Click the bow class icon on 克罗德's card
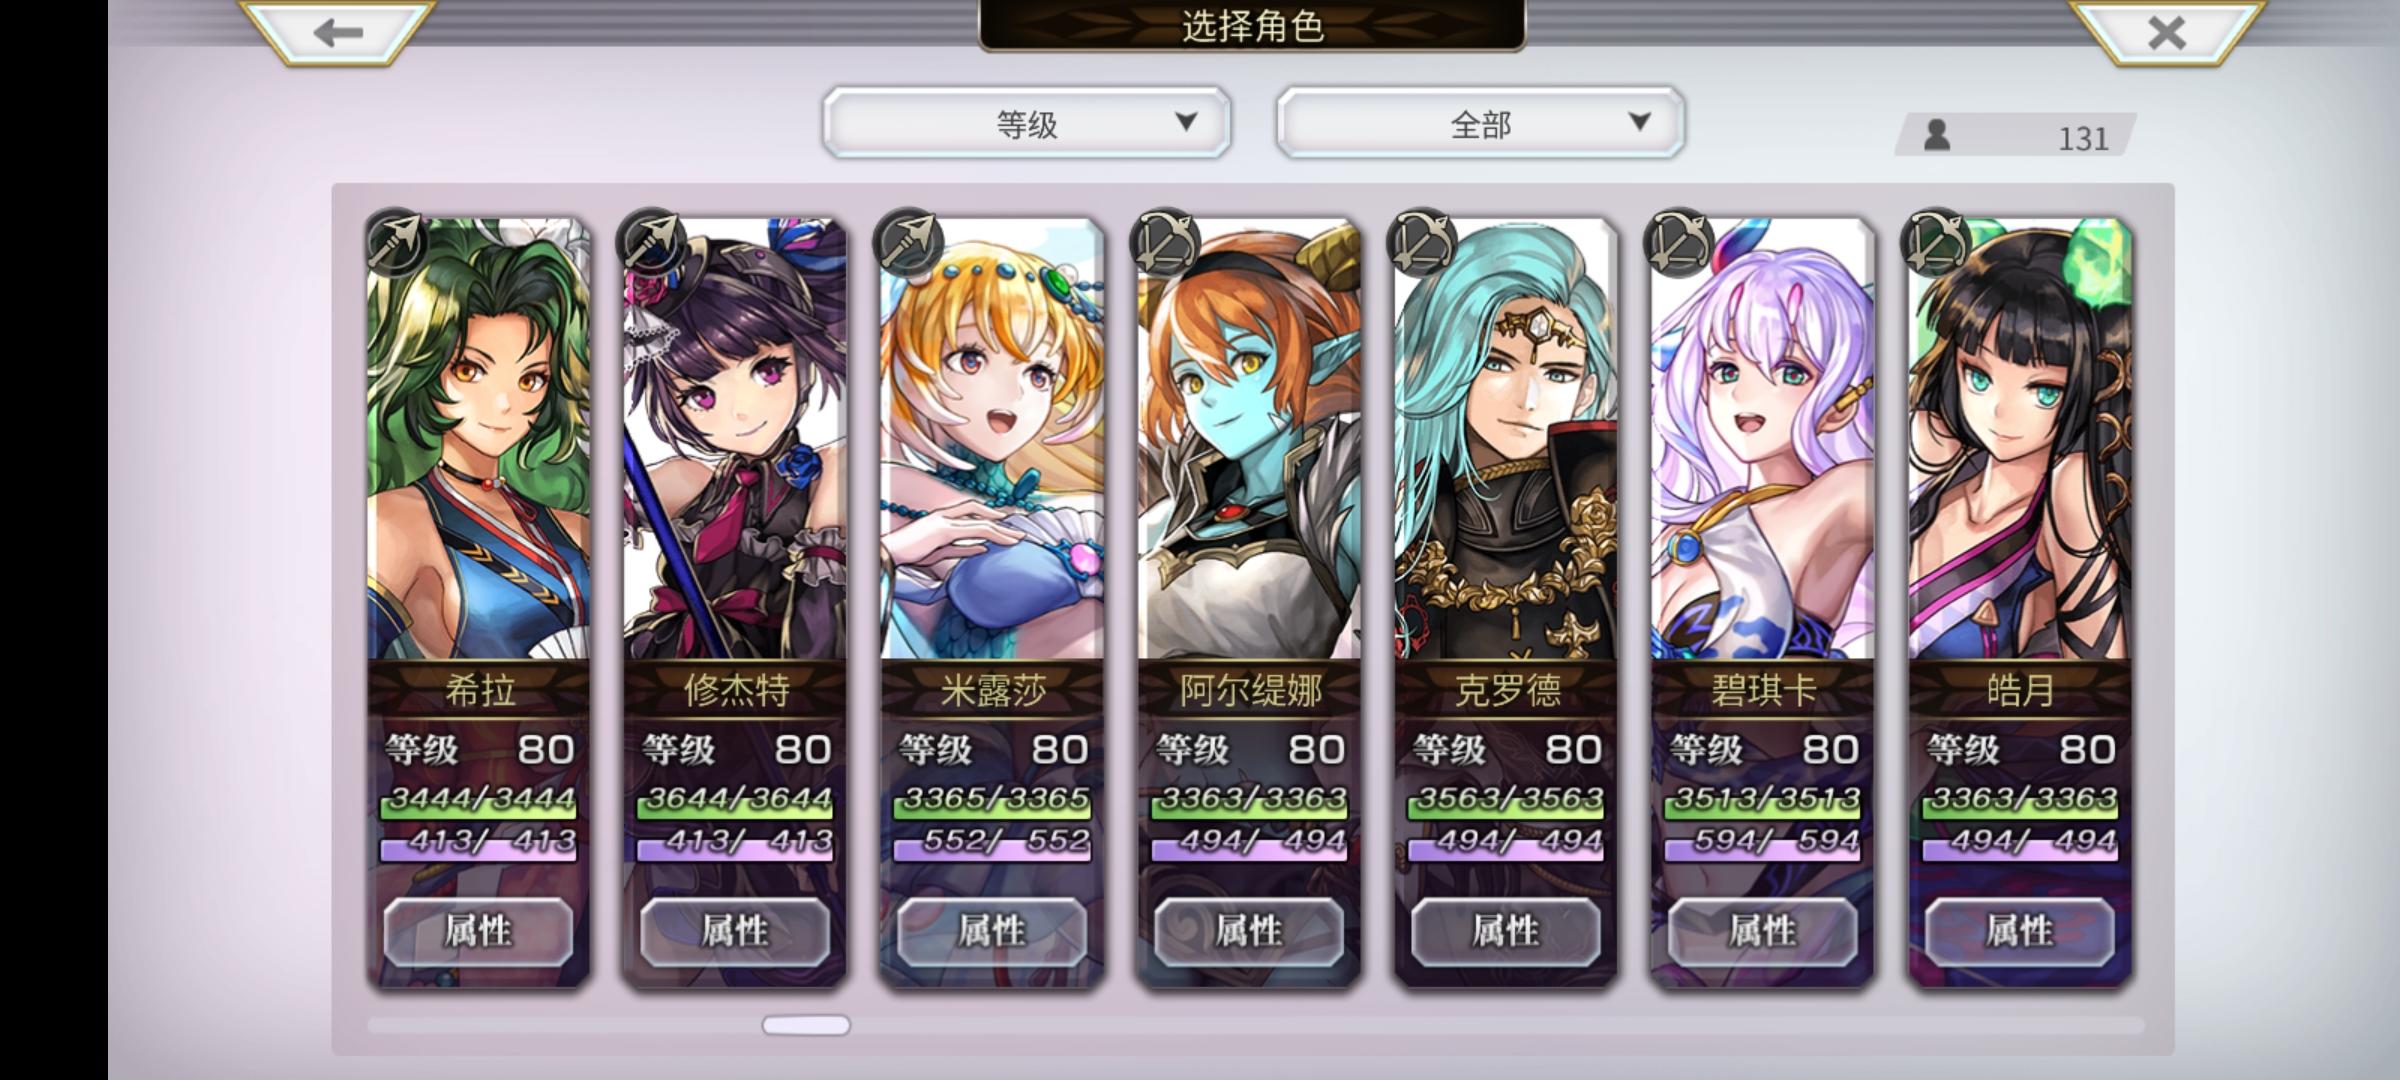The width and height of the screenshot is (2400, 1080). point(1421,241)
